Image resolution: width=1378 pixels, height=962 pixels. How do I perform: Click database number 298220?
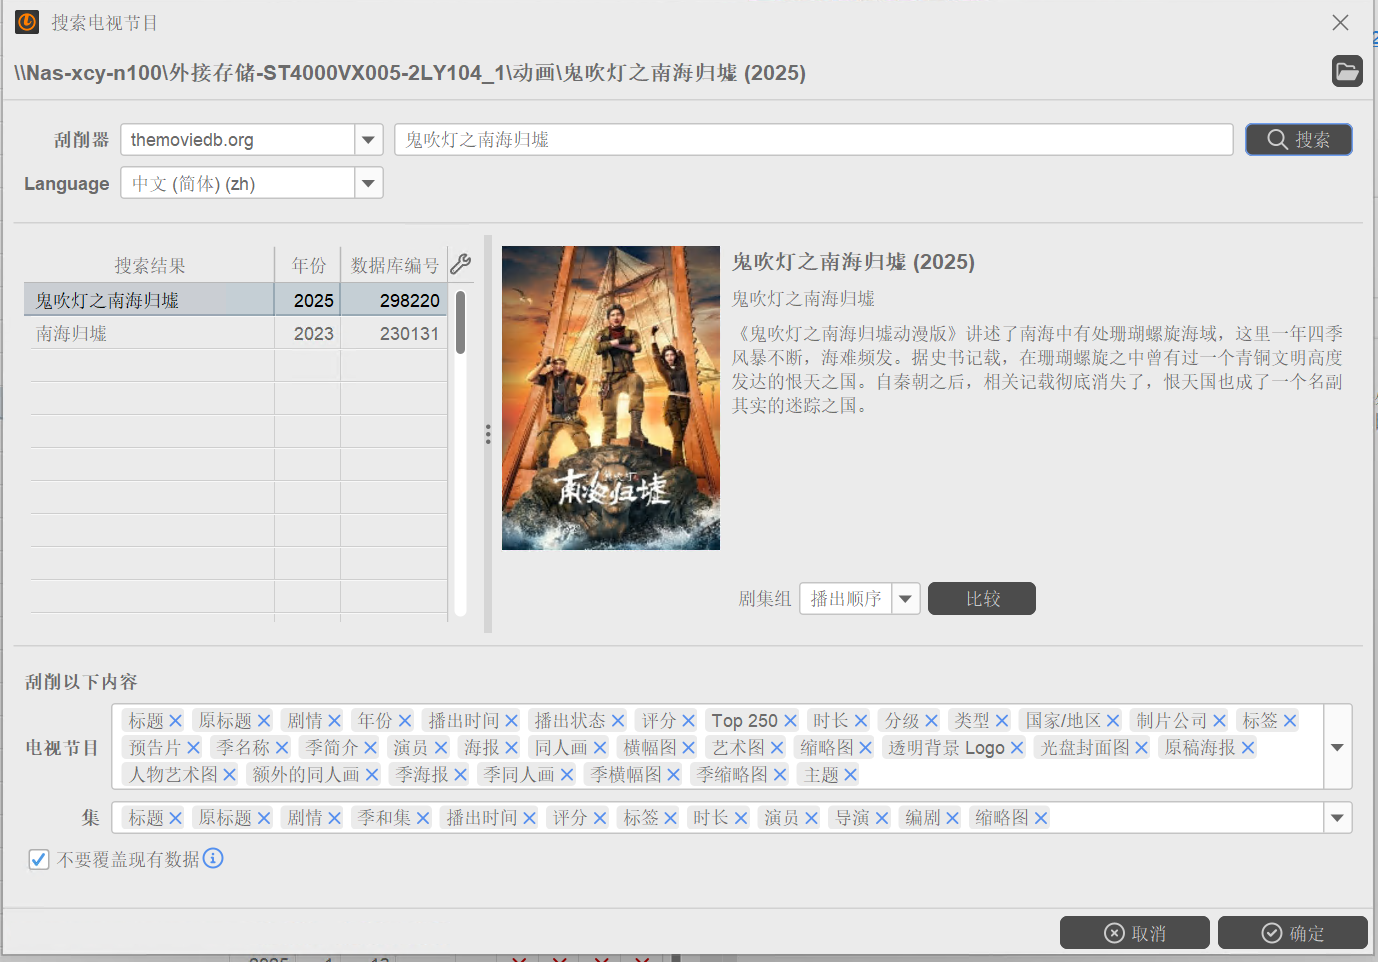[x=409, y=300]
